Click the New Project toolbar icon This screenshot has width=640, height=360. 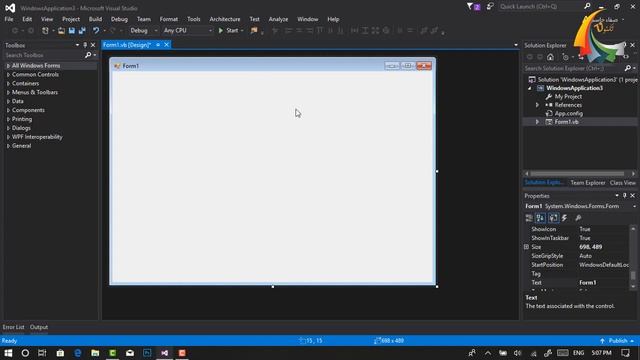45,31
